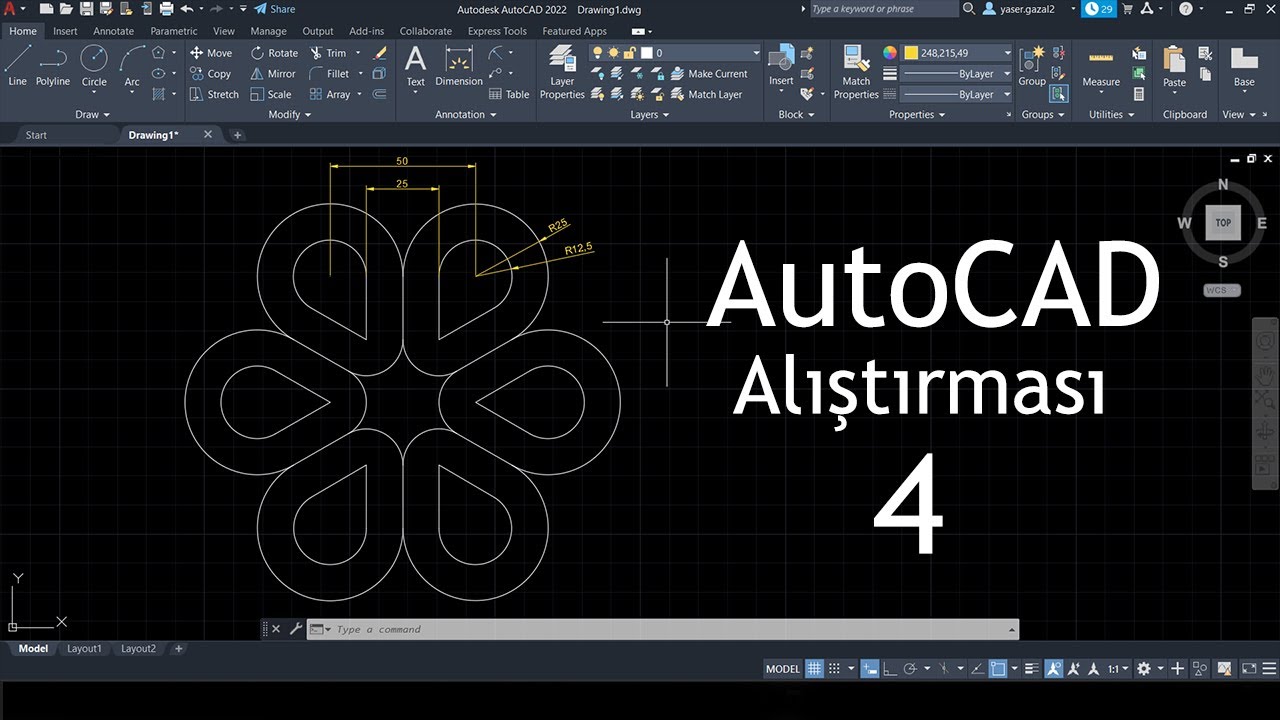Toggle polar tracking in status bar
Screen dimensions: 1280x720
(x=911, y=669)
